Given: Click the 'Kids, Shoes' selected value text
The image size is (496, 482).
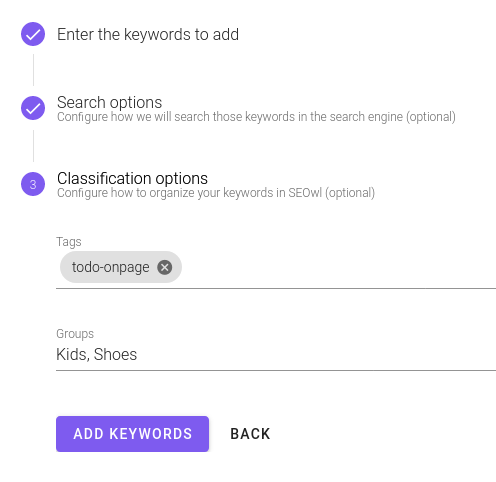Looking at the screenshot, I should point(96,354).
